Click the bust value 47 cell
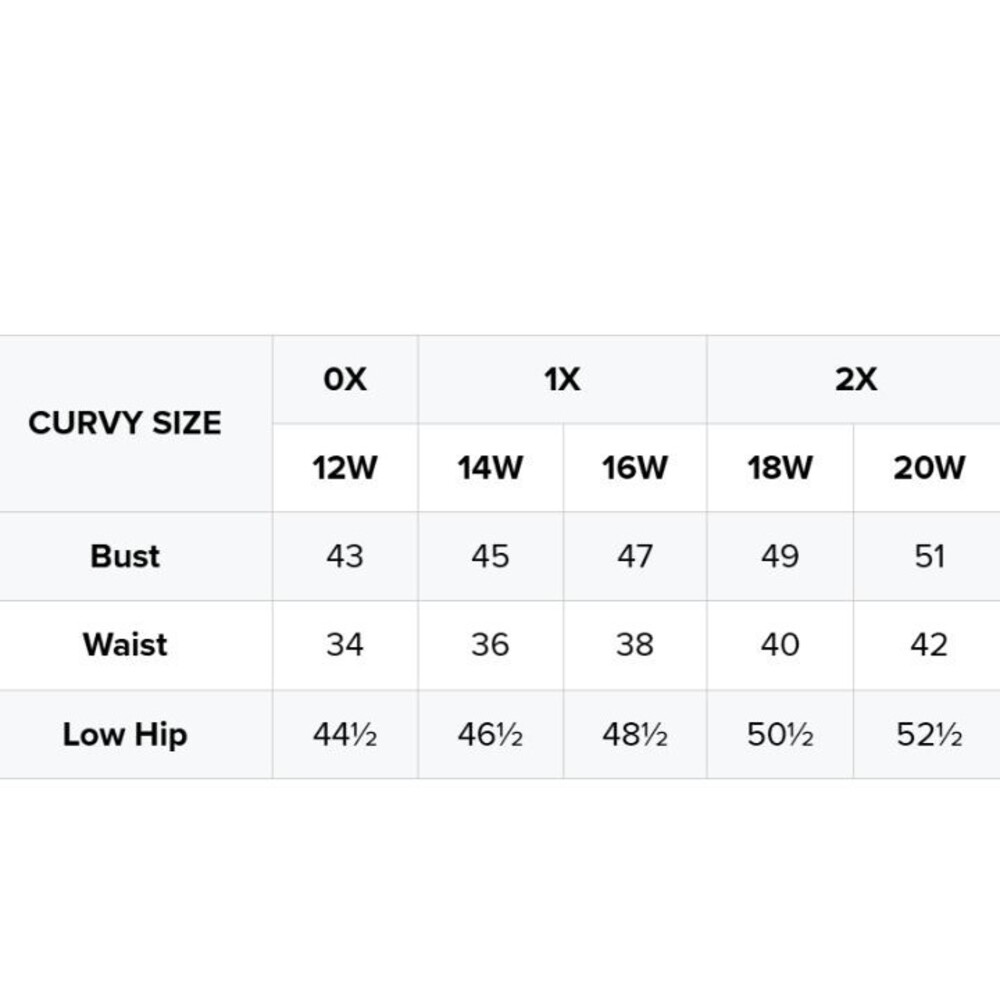Image resolution: width=1000 pixels, height=1000 pixels. pos(635,556)
